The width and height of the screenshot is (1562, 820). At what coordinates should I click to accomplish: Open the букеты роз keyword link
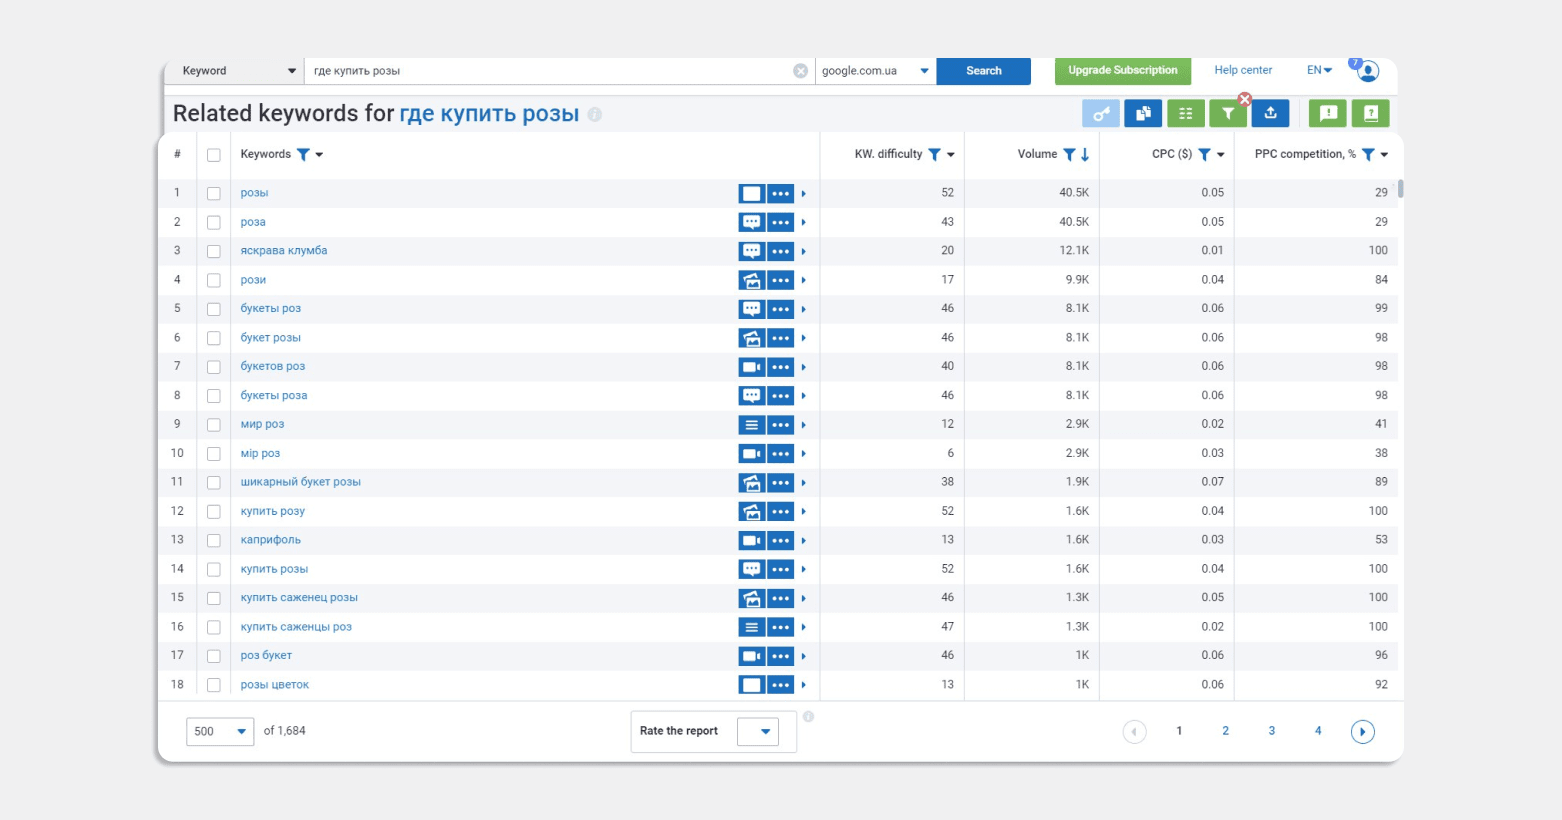pyautogui.click(x=270, y=309)
